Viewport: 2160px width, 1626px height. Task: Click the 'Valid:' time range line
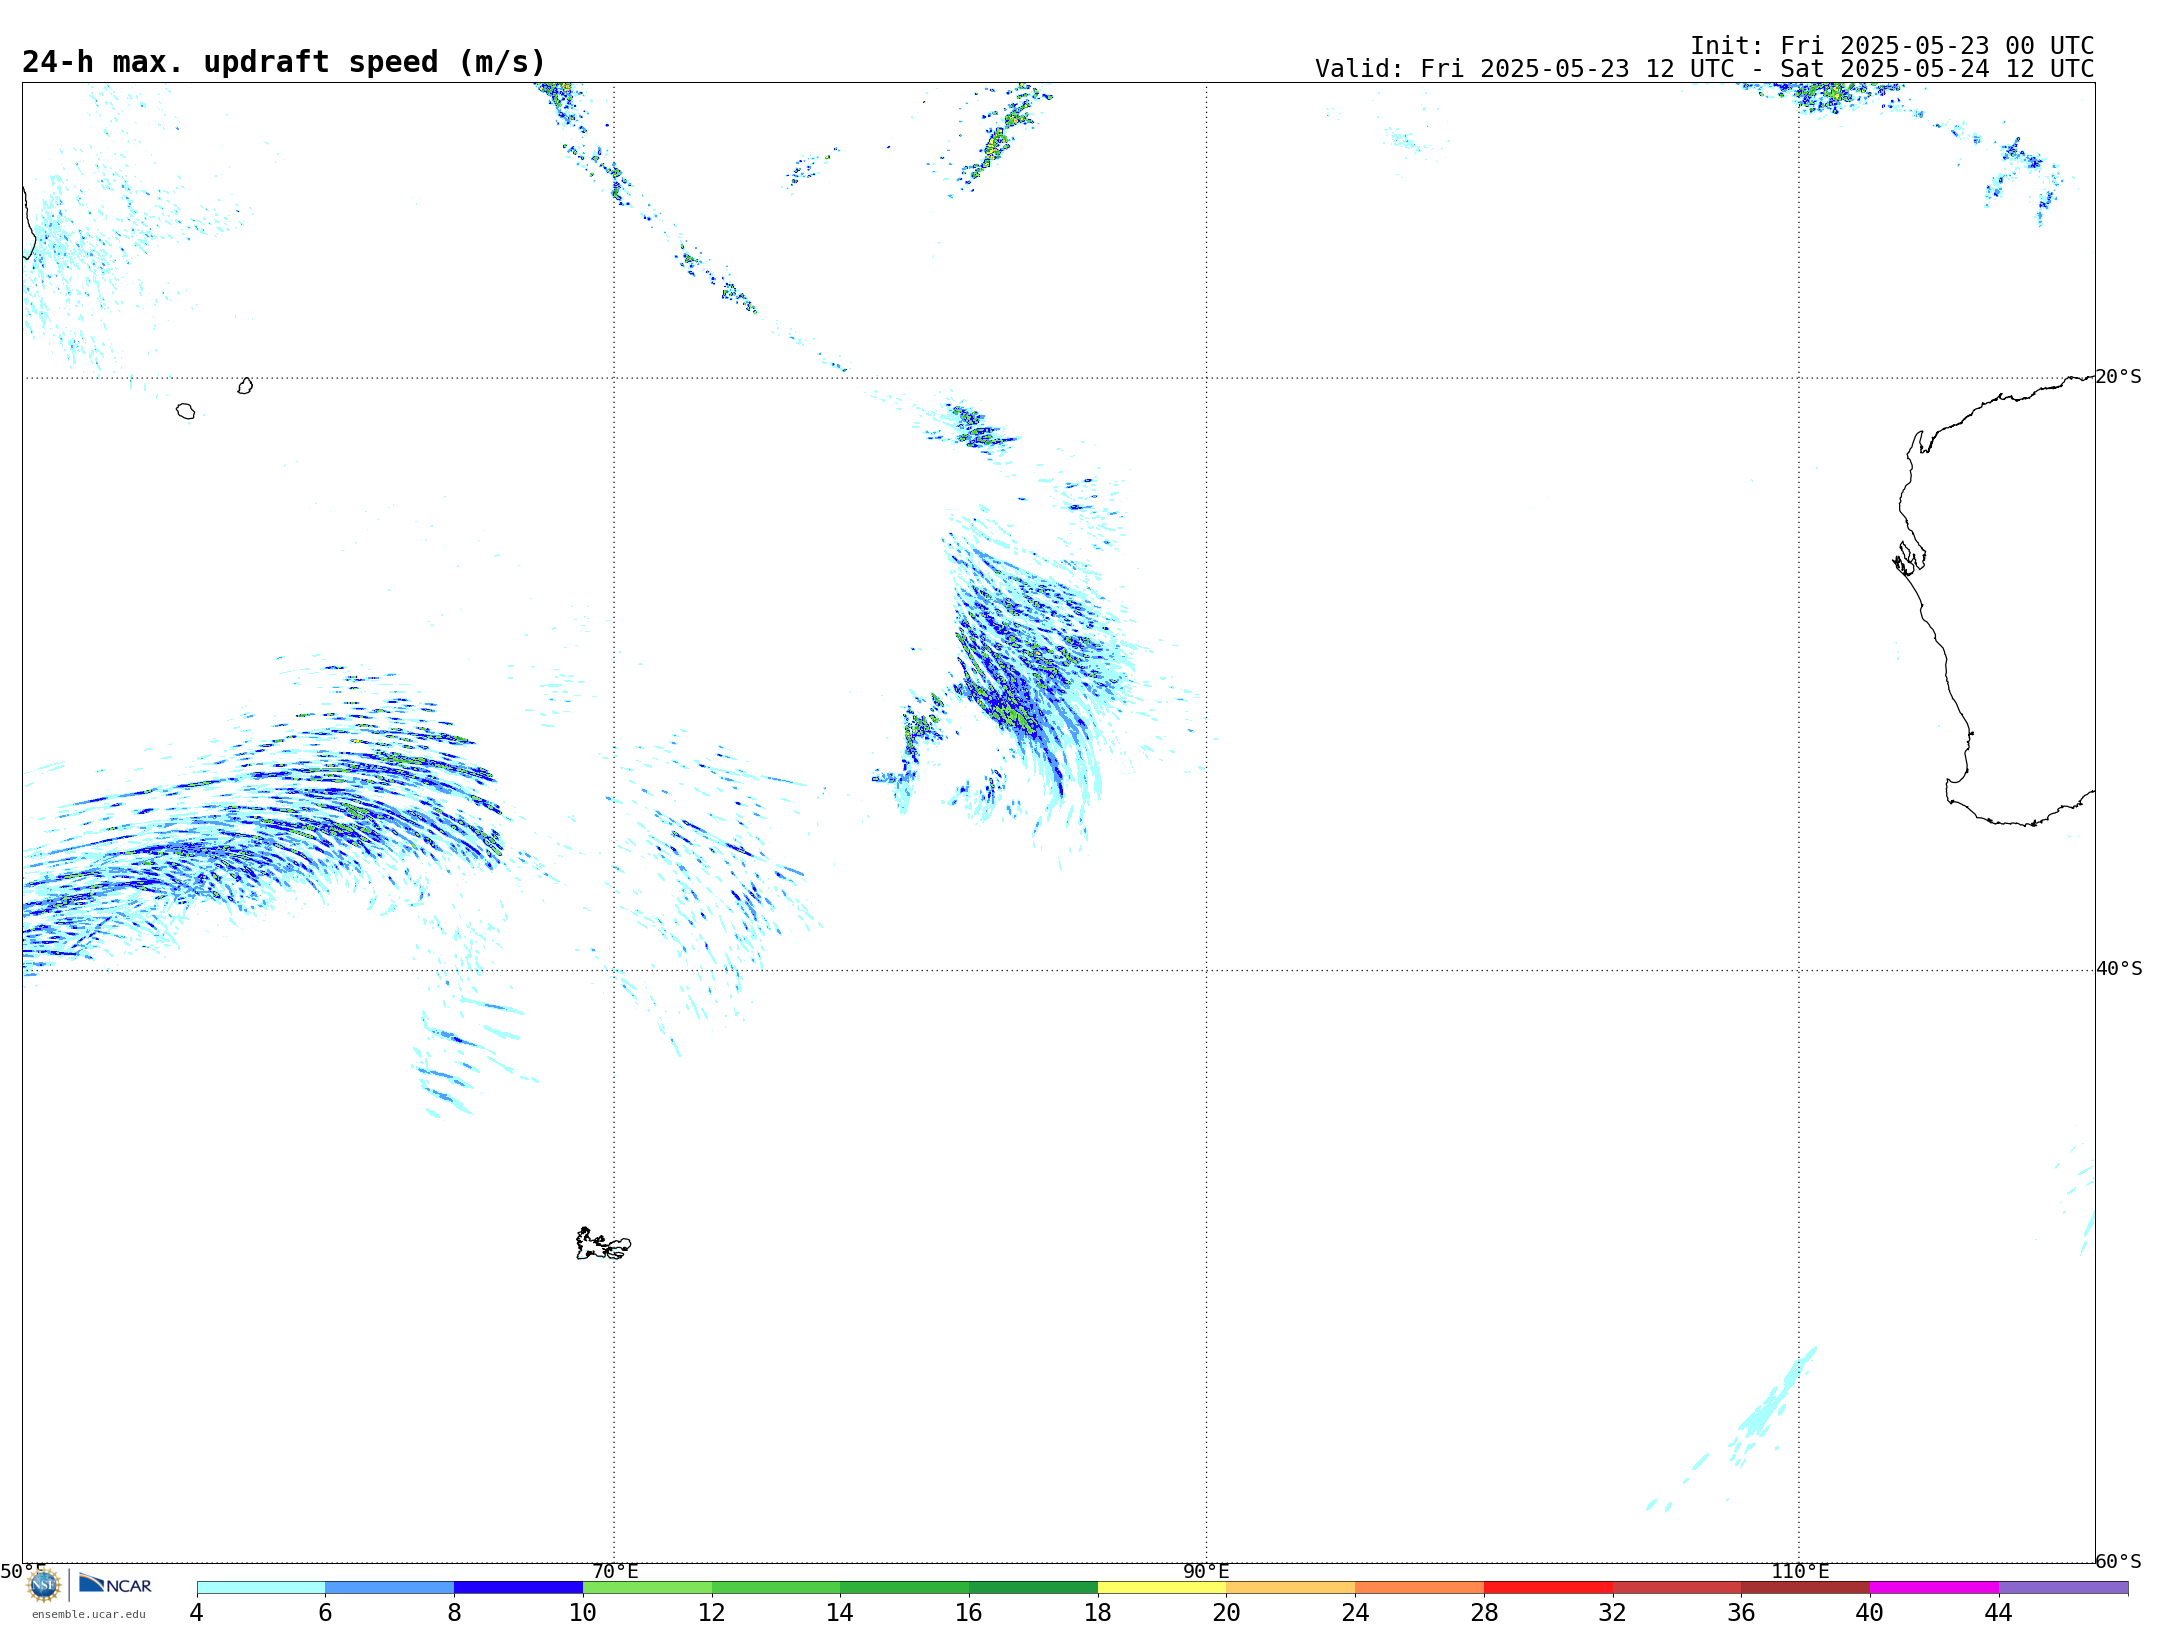click(1704, 69)
